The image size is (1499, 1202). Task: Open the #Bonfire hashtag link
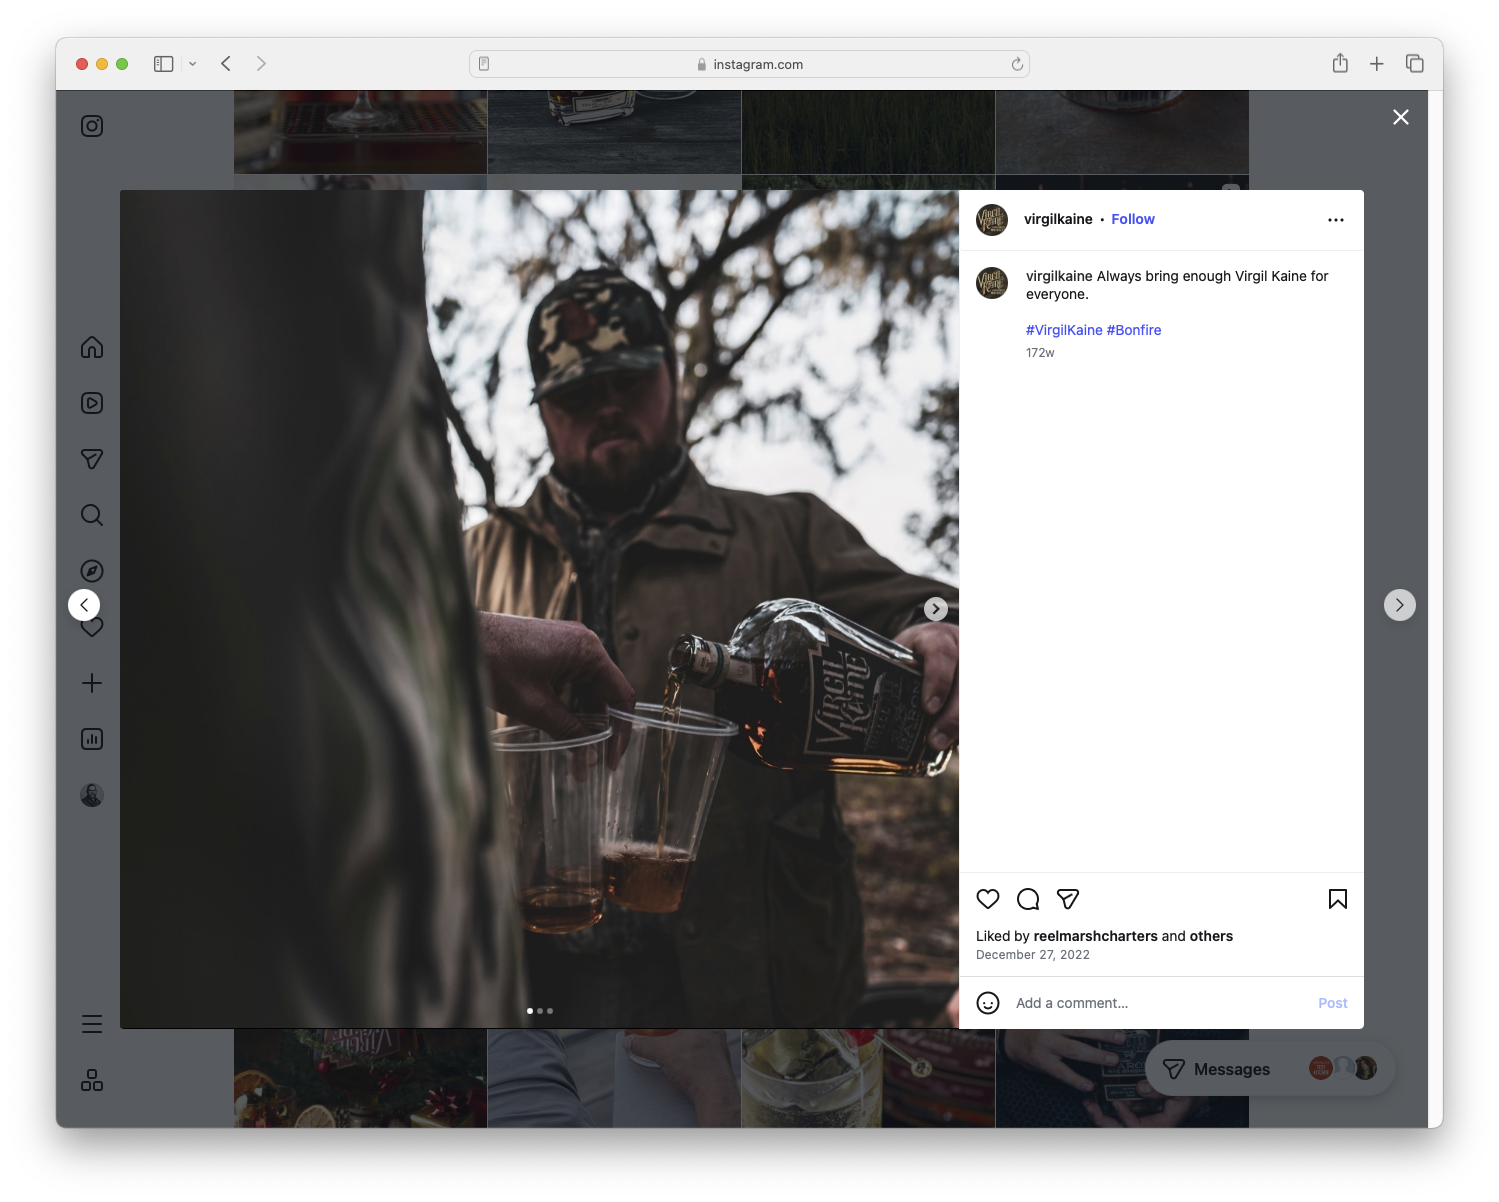1133,329
